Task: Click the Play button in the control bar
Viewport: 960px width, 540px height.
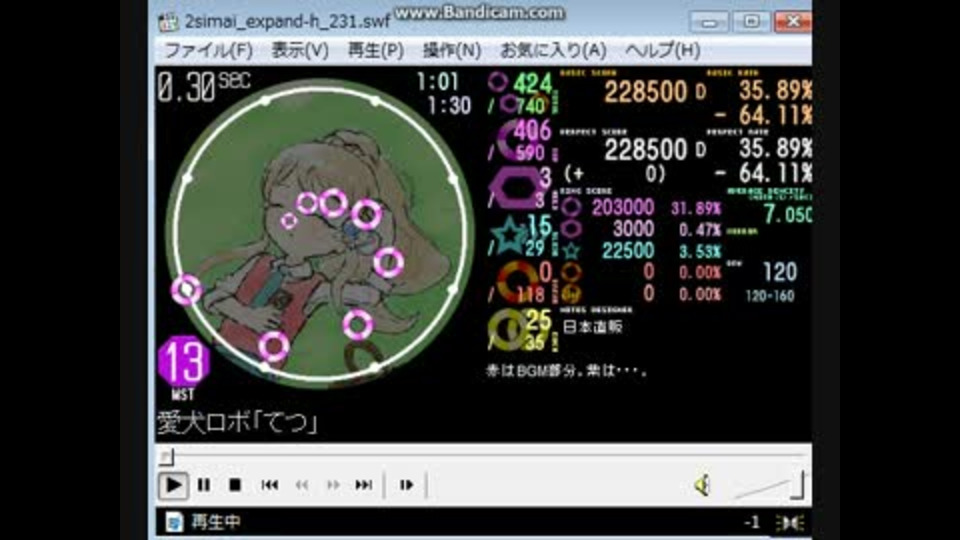Action: [x=173, y=485]
